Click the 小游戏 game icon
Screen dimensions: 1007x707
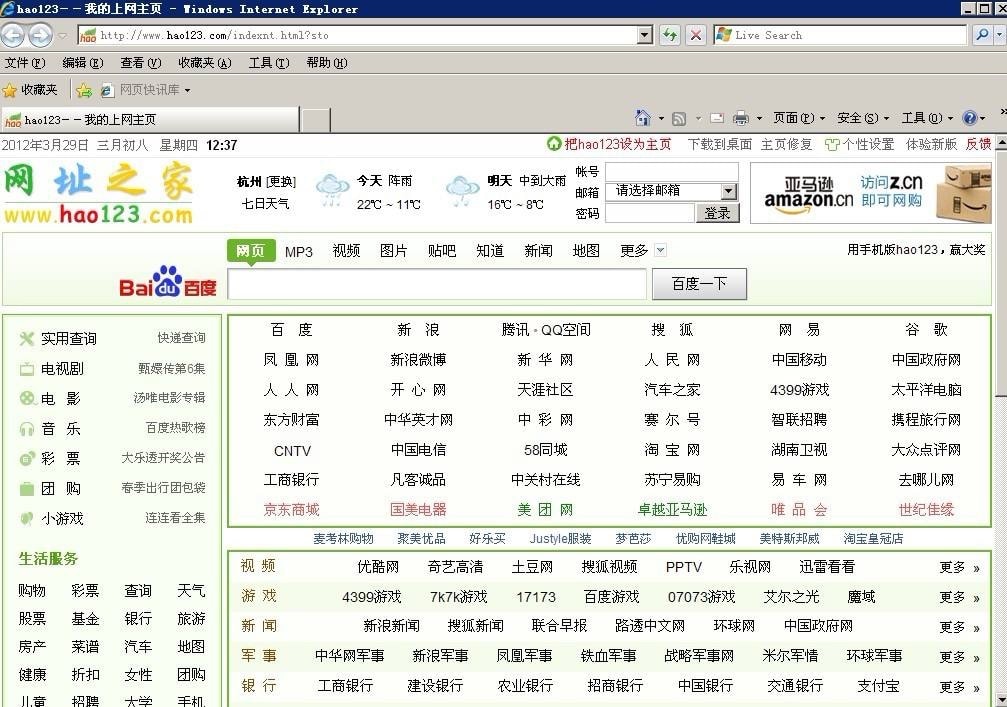[x=26, y=518]
